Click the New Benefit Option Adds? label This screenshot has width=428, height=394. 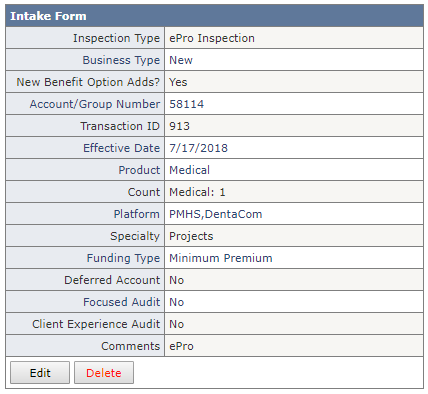click(88, 82)
